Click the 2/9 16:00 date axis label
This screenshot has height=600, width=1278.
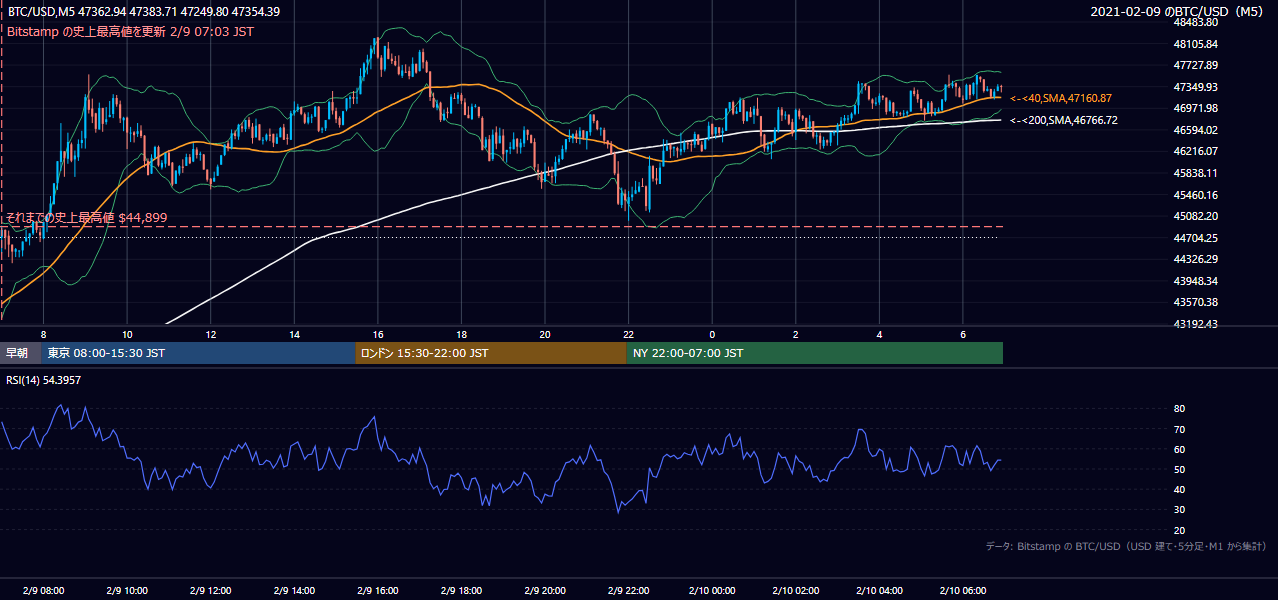pyautogui.click(x=378, y=590)
